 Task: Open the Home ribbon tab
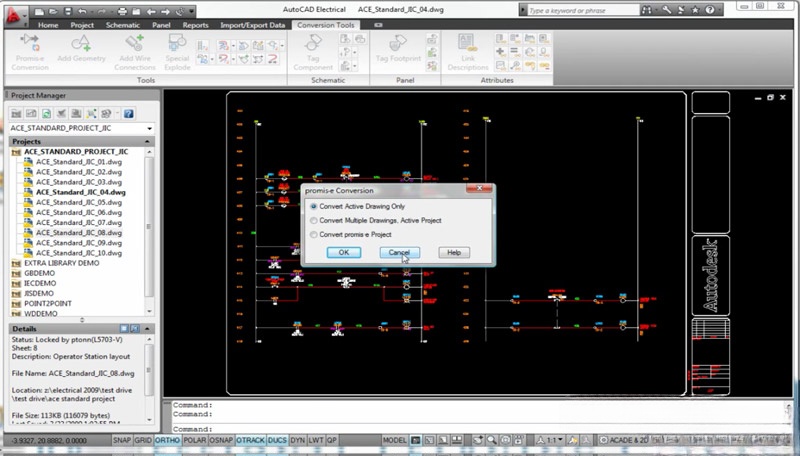coord(48,25)
